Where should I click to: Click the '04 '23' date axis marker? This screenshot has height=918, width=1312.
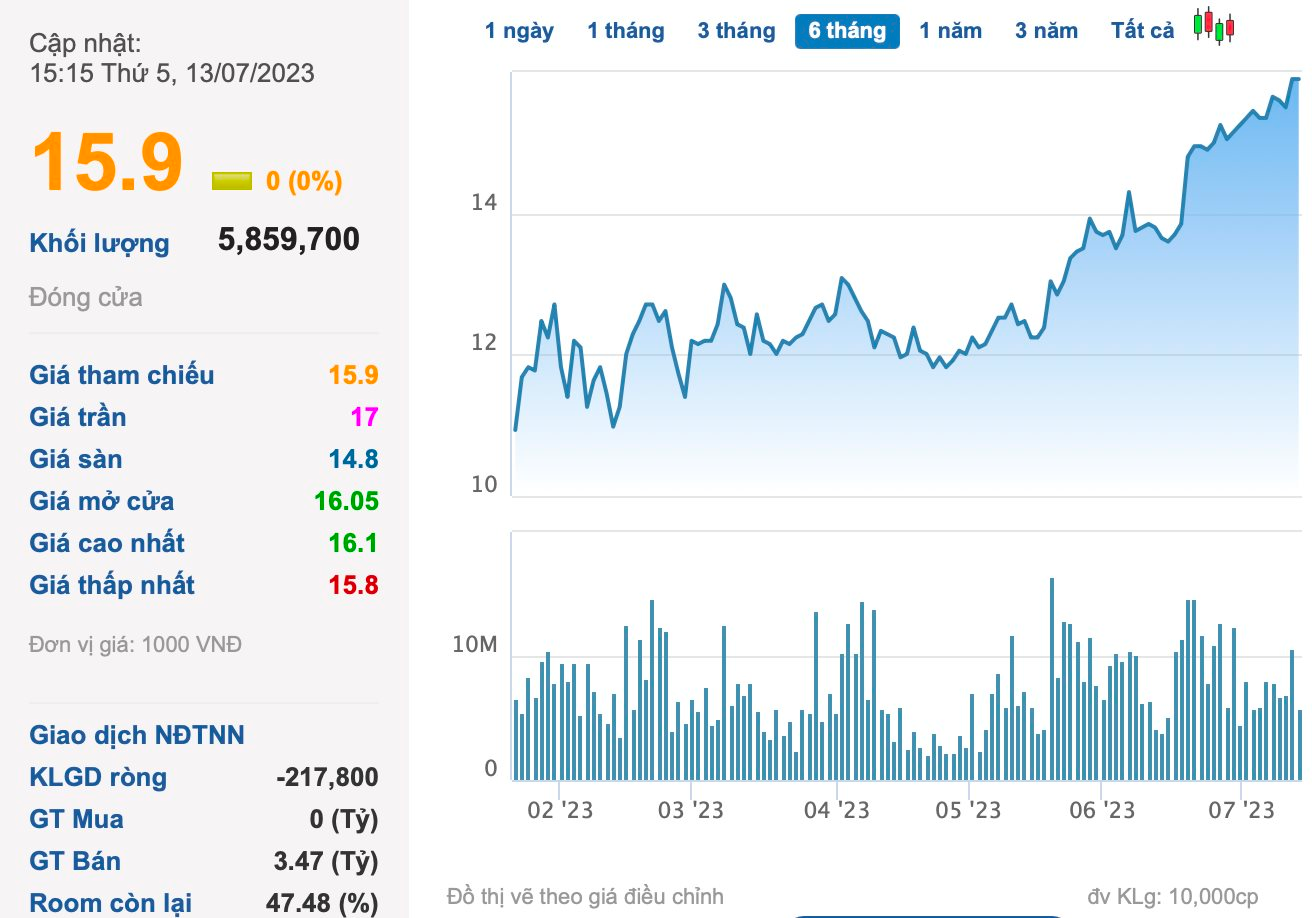pos(837,809)
